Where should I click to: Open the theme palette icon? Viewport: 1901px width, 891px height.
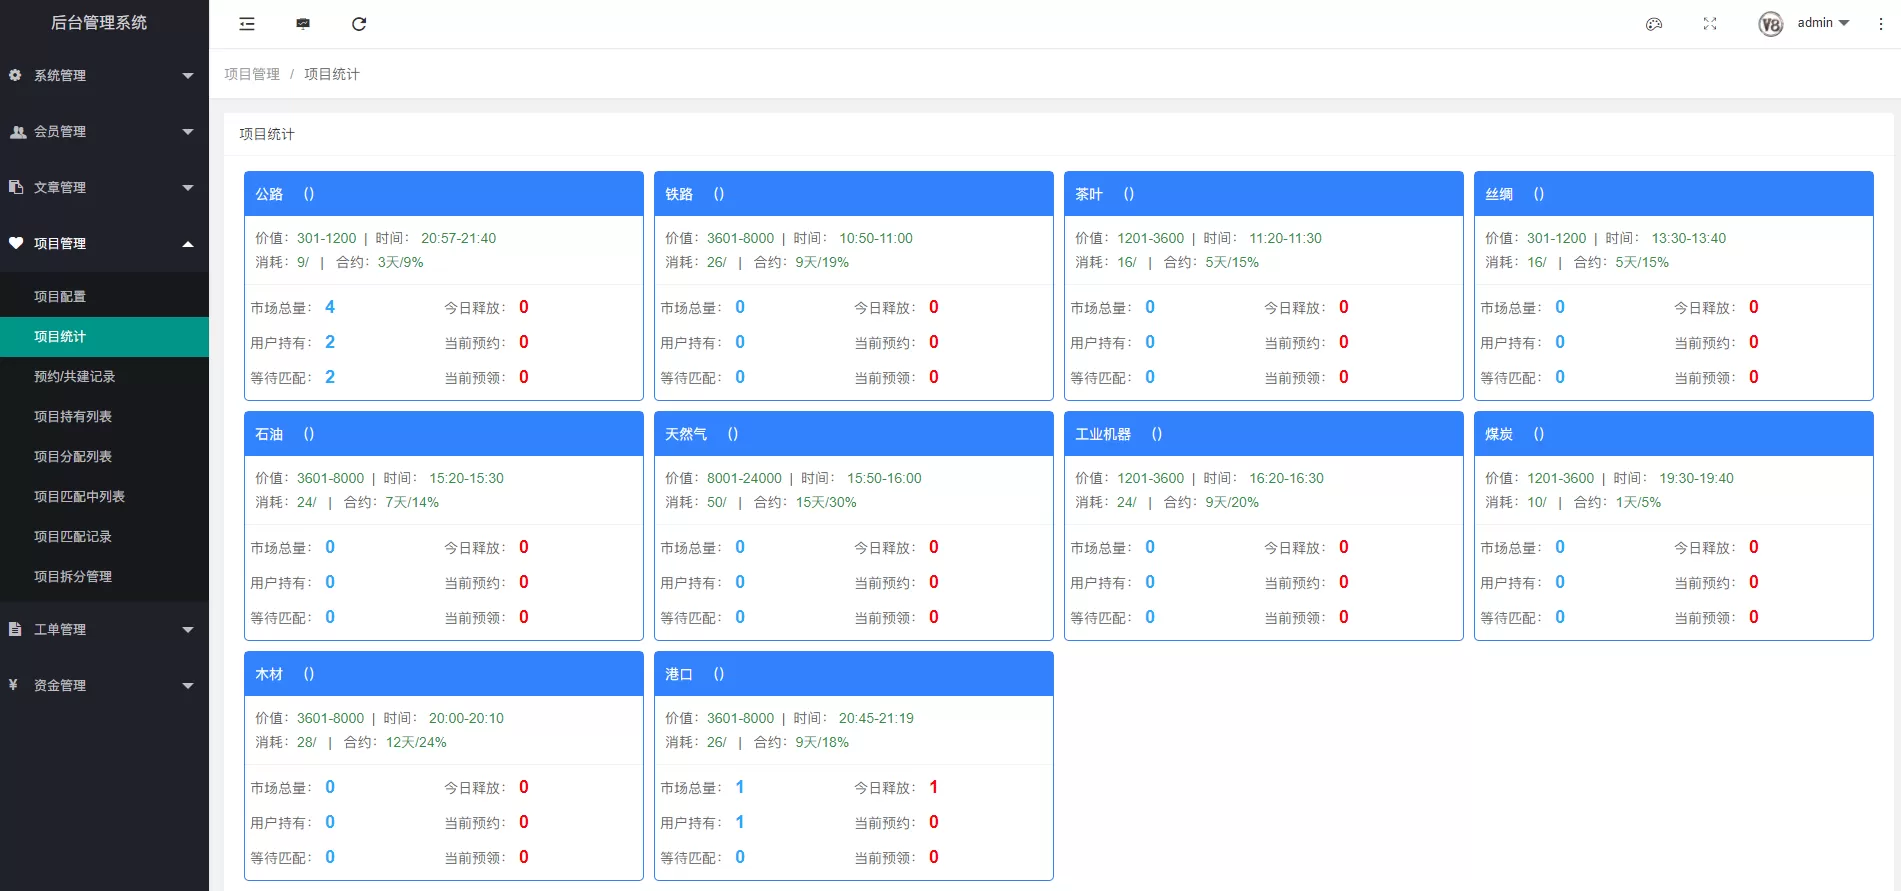1654,24
